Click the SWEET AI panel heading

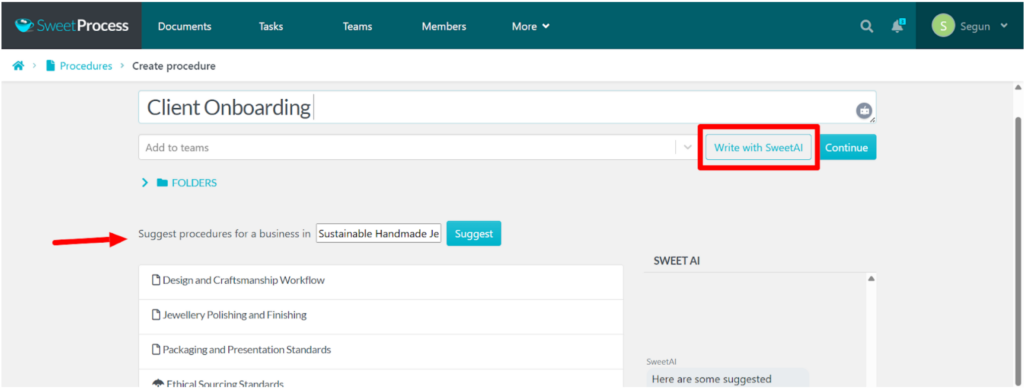click(677, 261)
